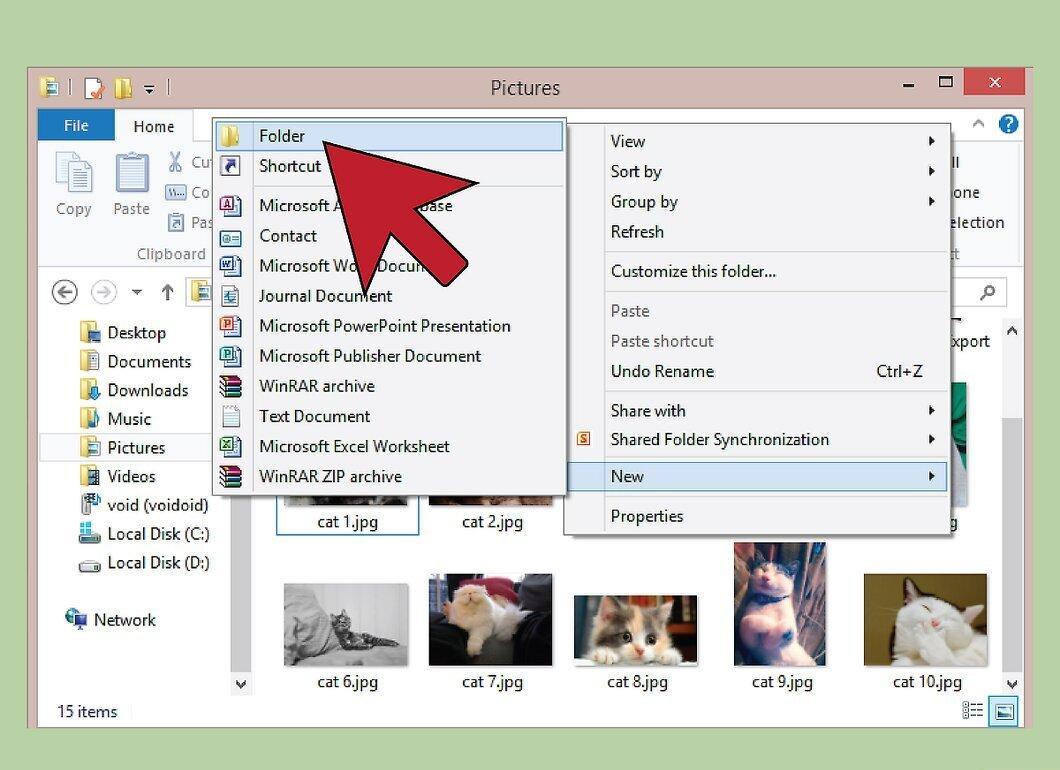Collapse the ribbon with the chevron
This screenshot has height=770, width=1060.
tap(978, 123)
